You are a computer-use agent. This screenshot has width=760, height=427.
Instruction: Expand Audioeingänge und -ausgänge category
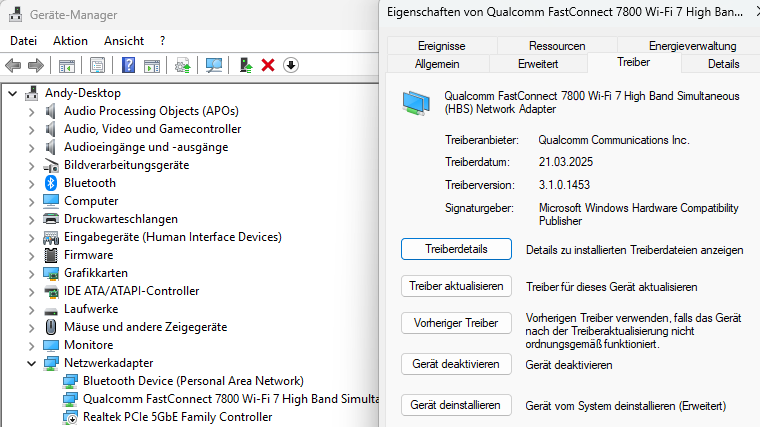click(32, 147)
